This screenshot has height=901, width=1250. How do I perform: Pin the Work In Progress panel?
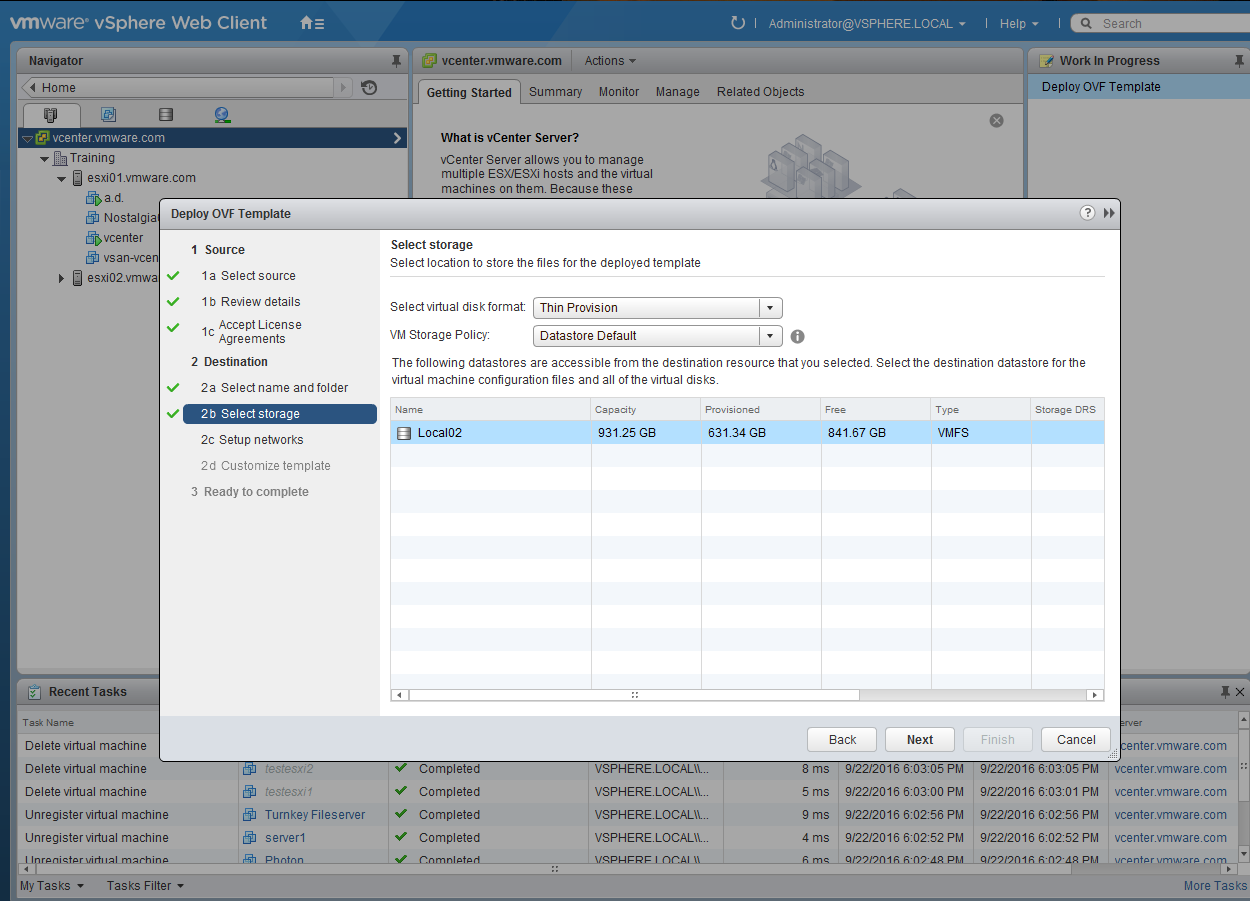1240,61
